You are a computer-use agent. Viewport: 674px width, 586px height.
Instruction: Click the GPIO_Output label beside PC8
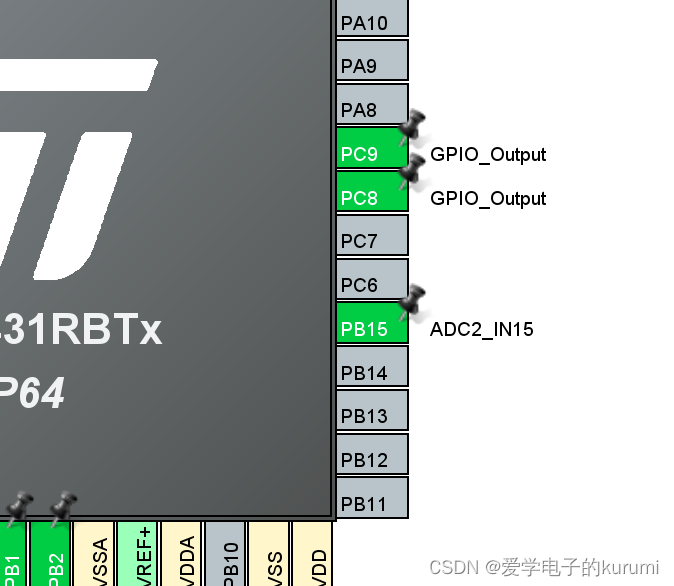(488, 199)
